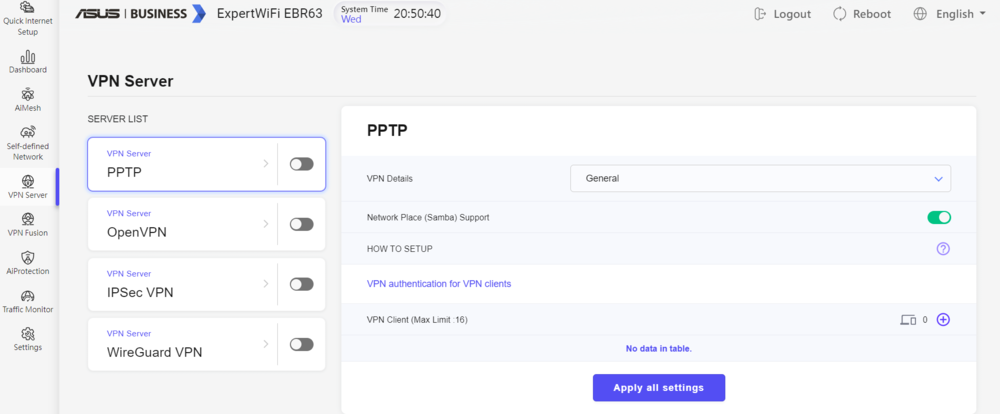Open the Settings gear icon
The width and height of the screenshot is (1000, 414).
28,334
